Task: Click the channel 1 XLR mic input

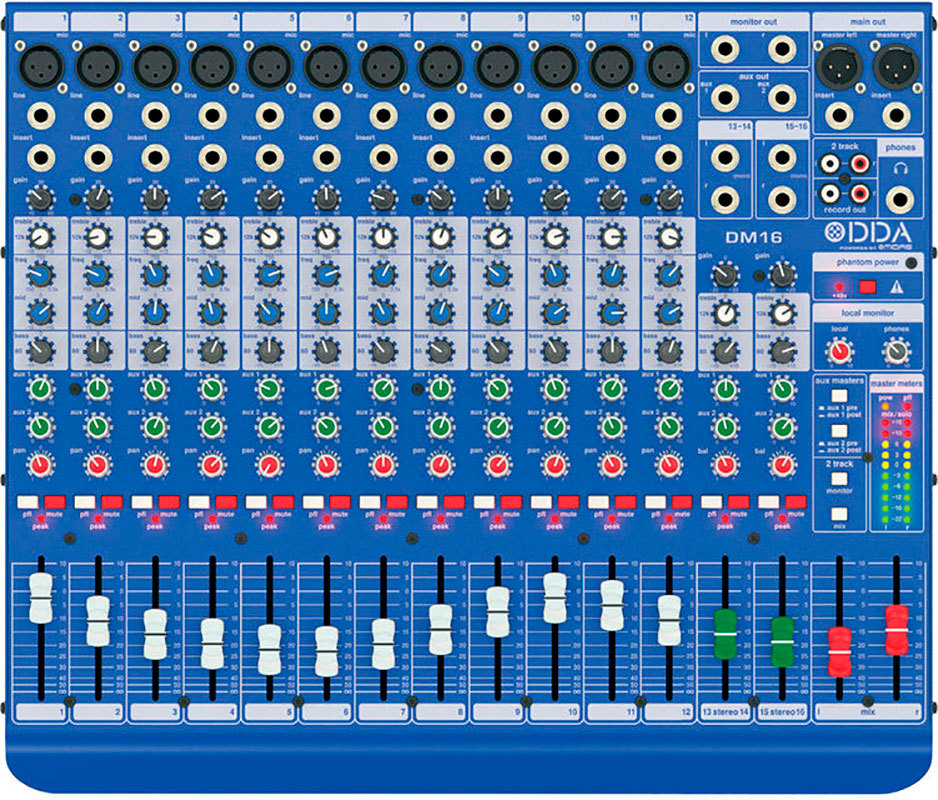Action: click(x=42, y=68)
